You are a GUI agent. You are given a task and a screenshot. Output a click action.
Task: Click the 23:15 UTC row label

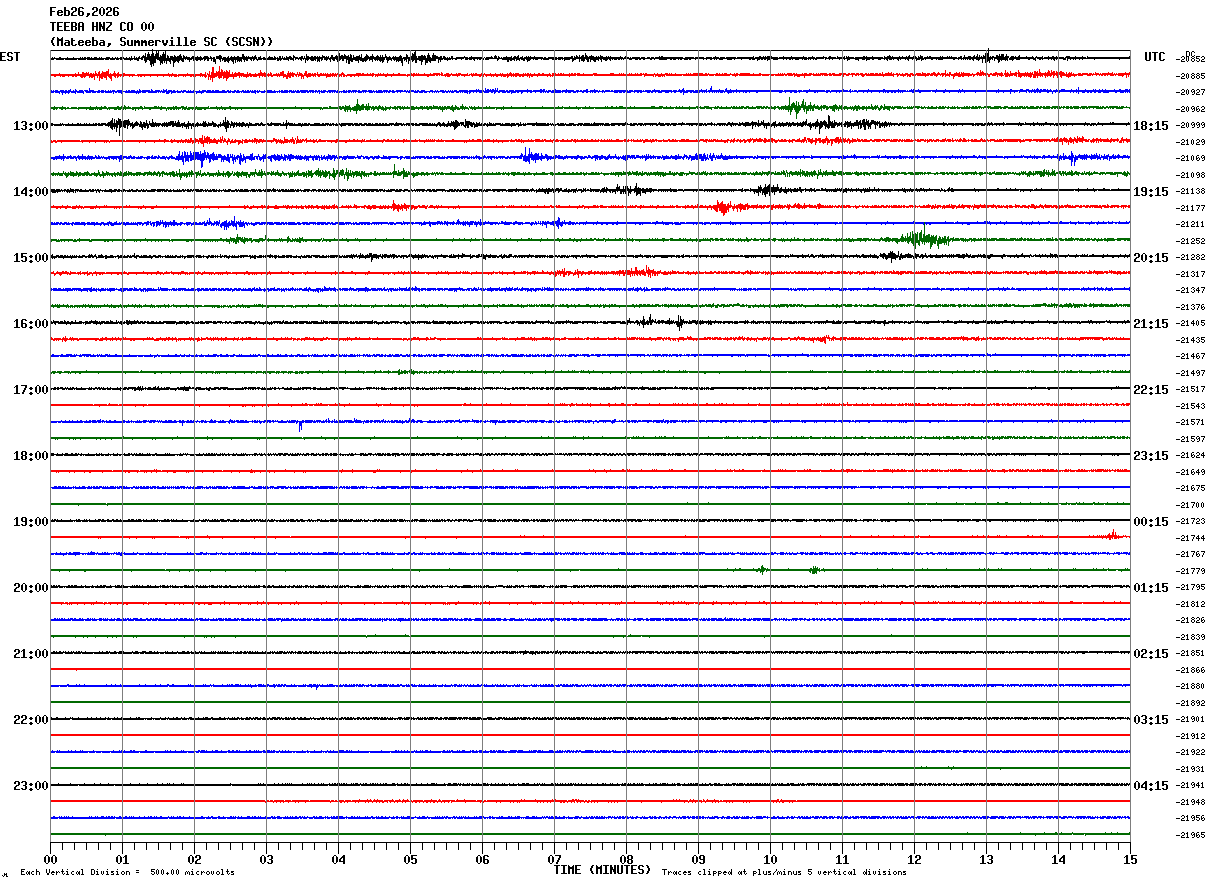pos(1151,456)
